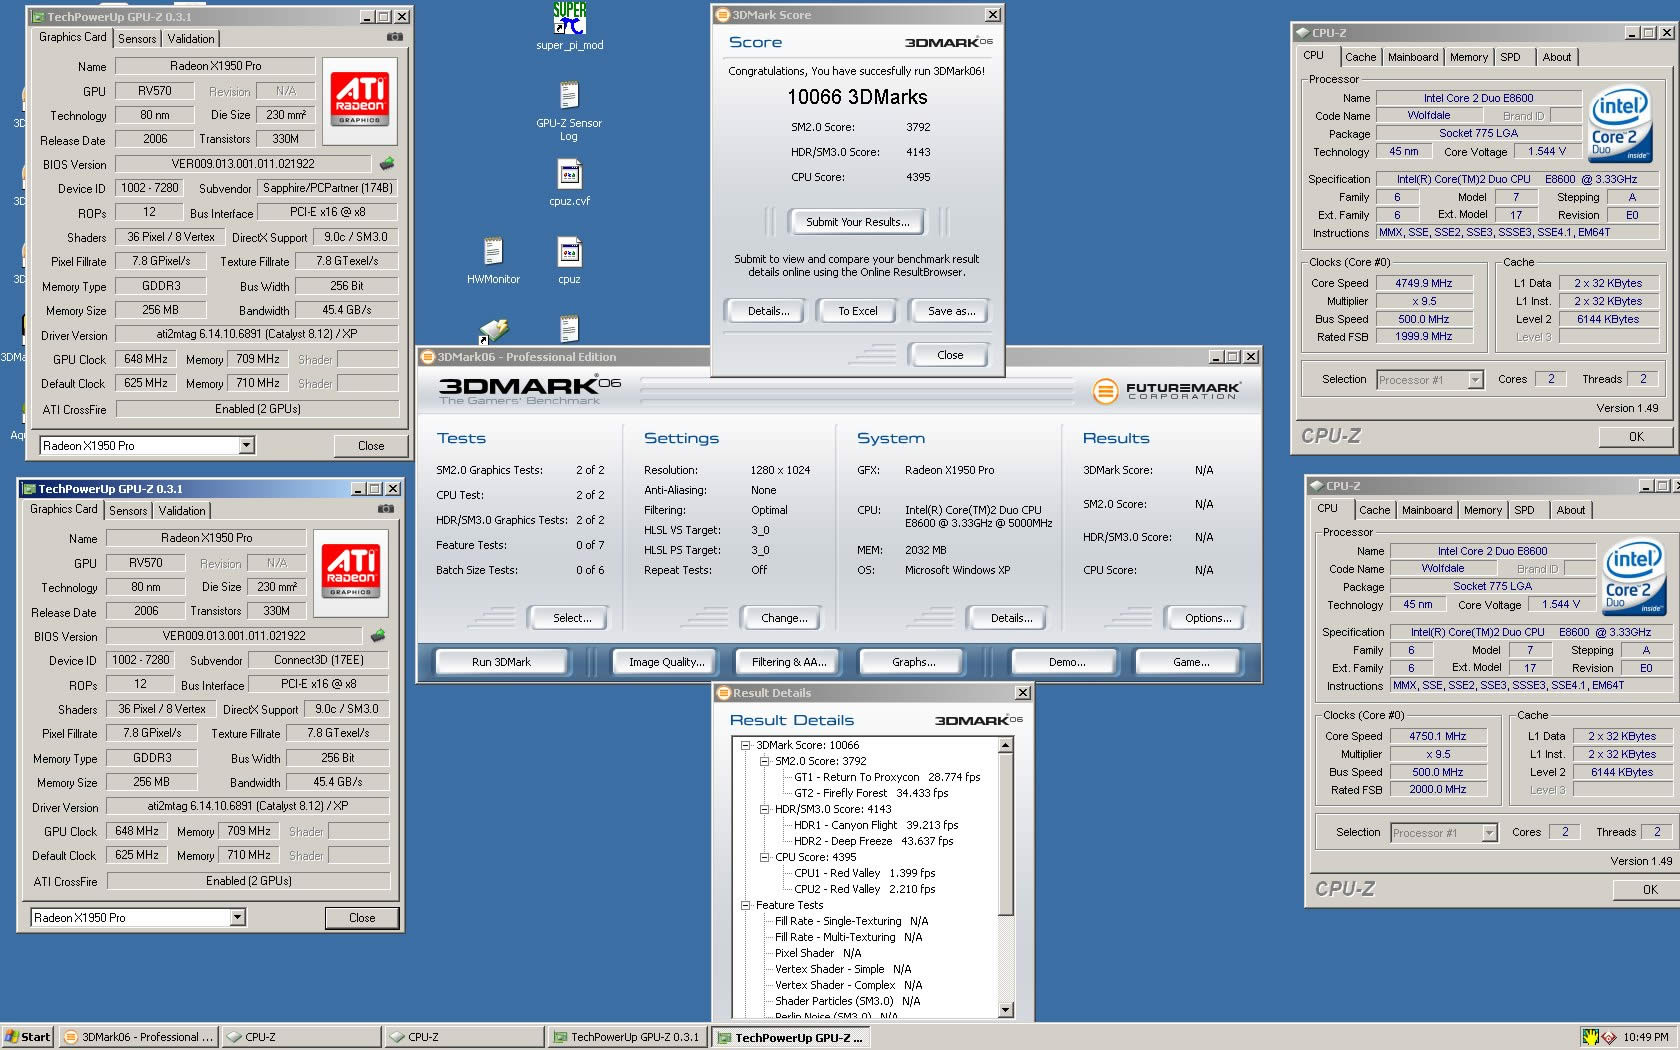
Task: Click Change... button under Settings
Action: [x=784, y=618]
